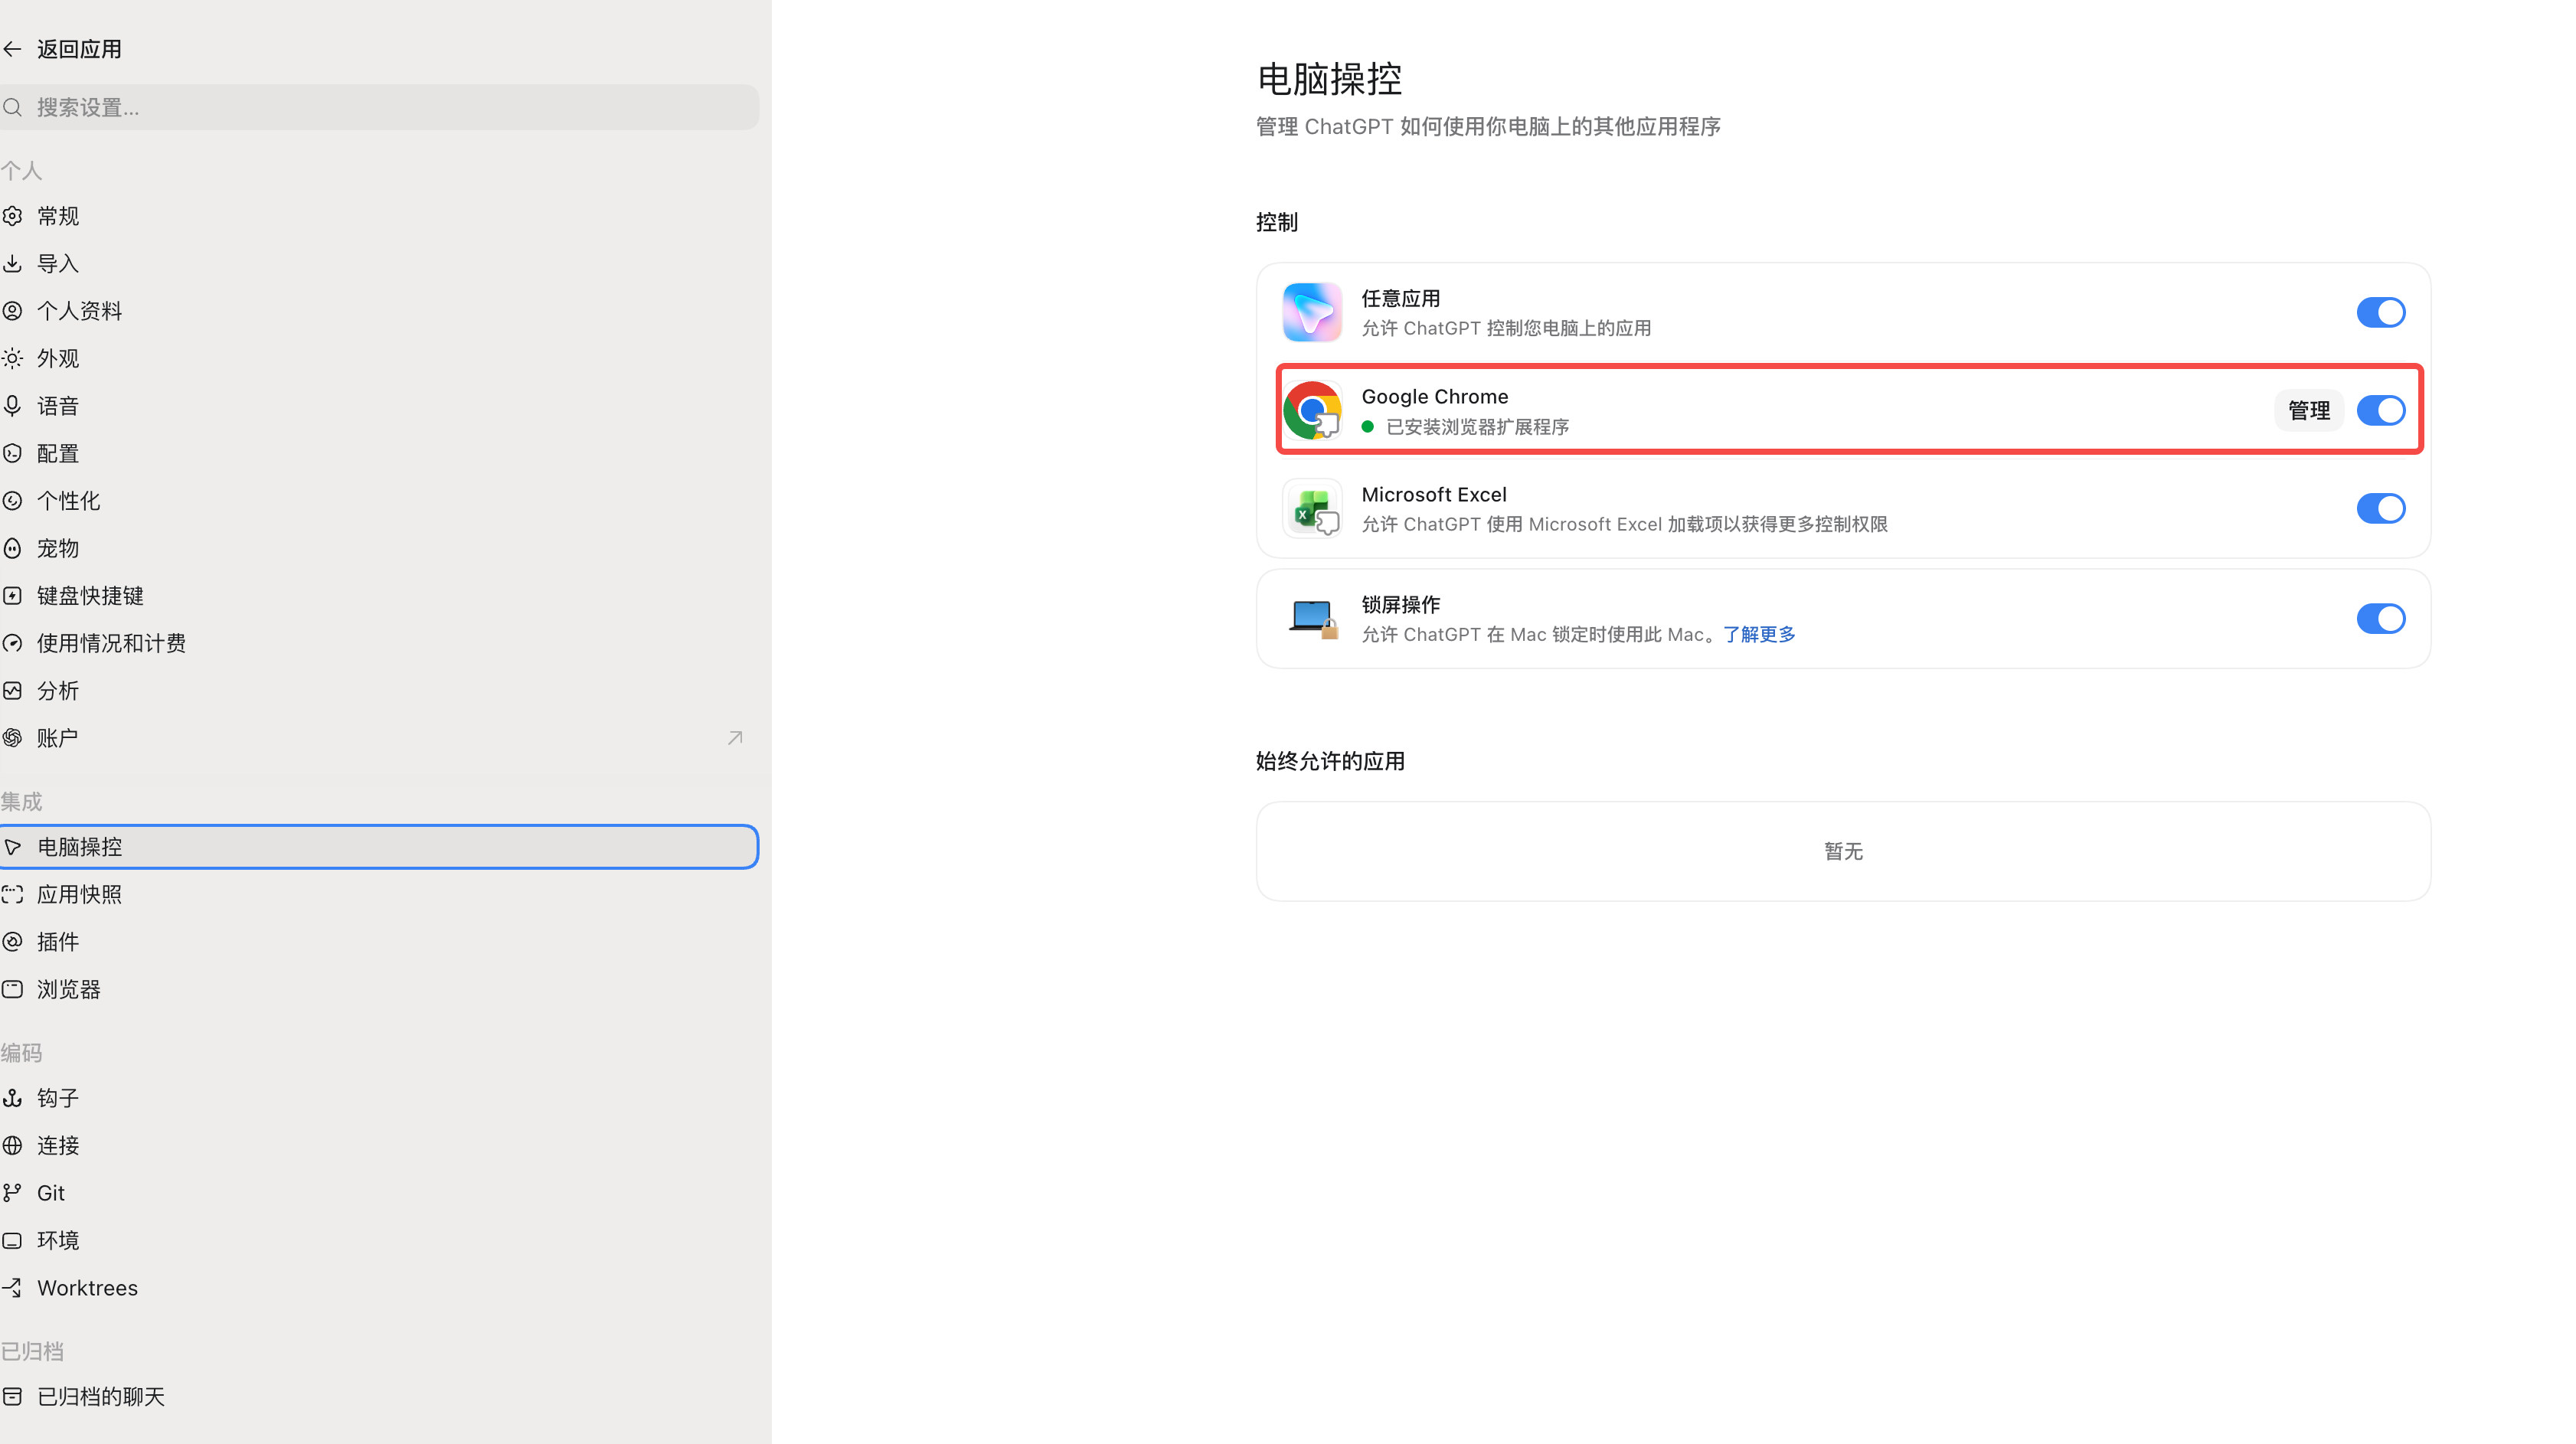Click the 搜索设置 search field
Screen dimensions: 2576x1444
click(x=379, y=107)
